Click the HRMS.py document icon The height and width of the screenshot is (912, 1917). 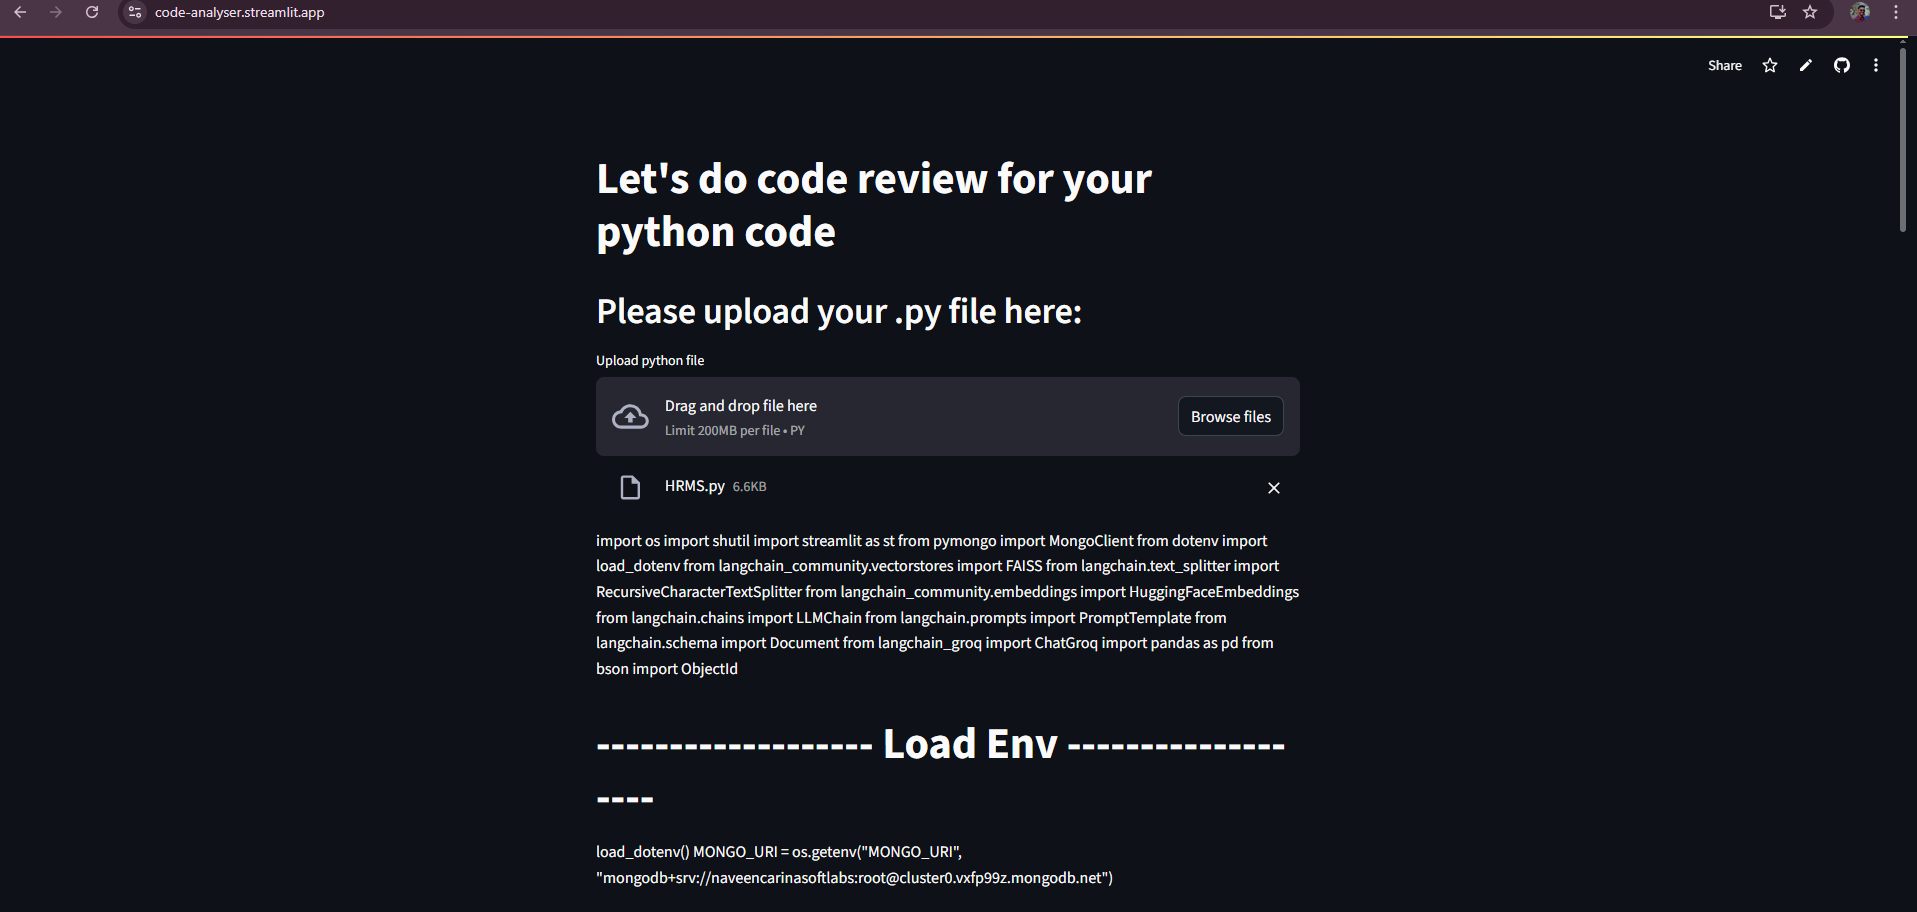[629, 487]
